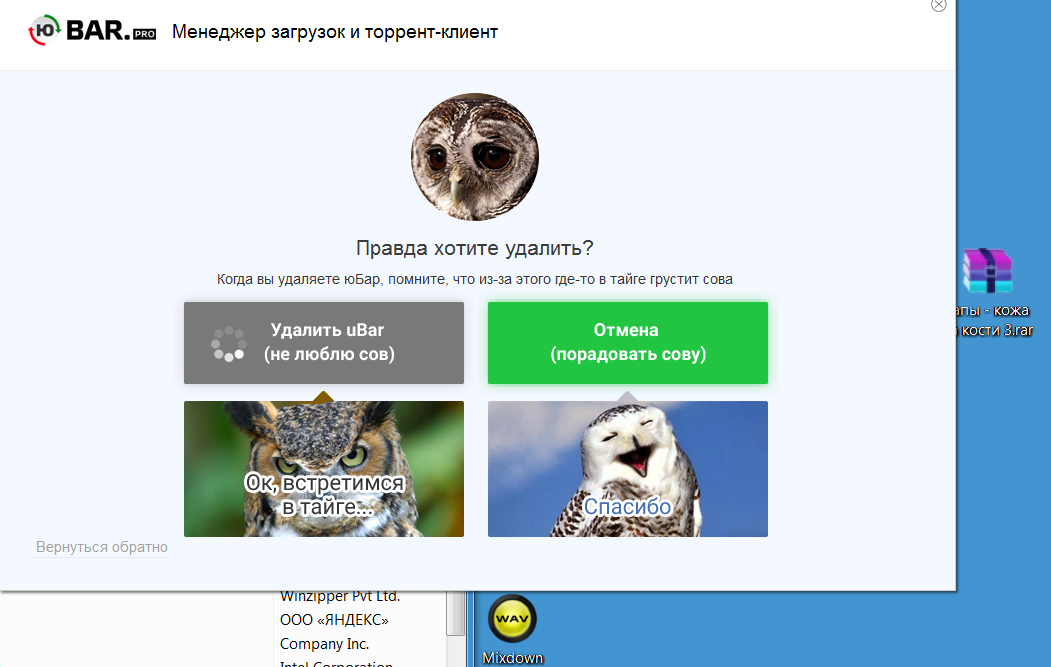
Task: Click the 'Правда хотите удалить?' heading
Action: tap(474, 248)
